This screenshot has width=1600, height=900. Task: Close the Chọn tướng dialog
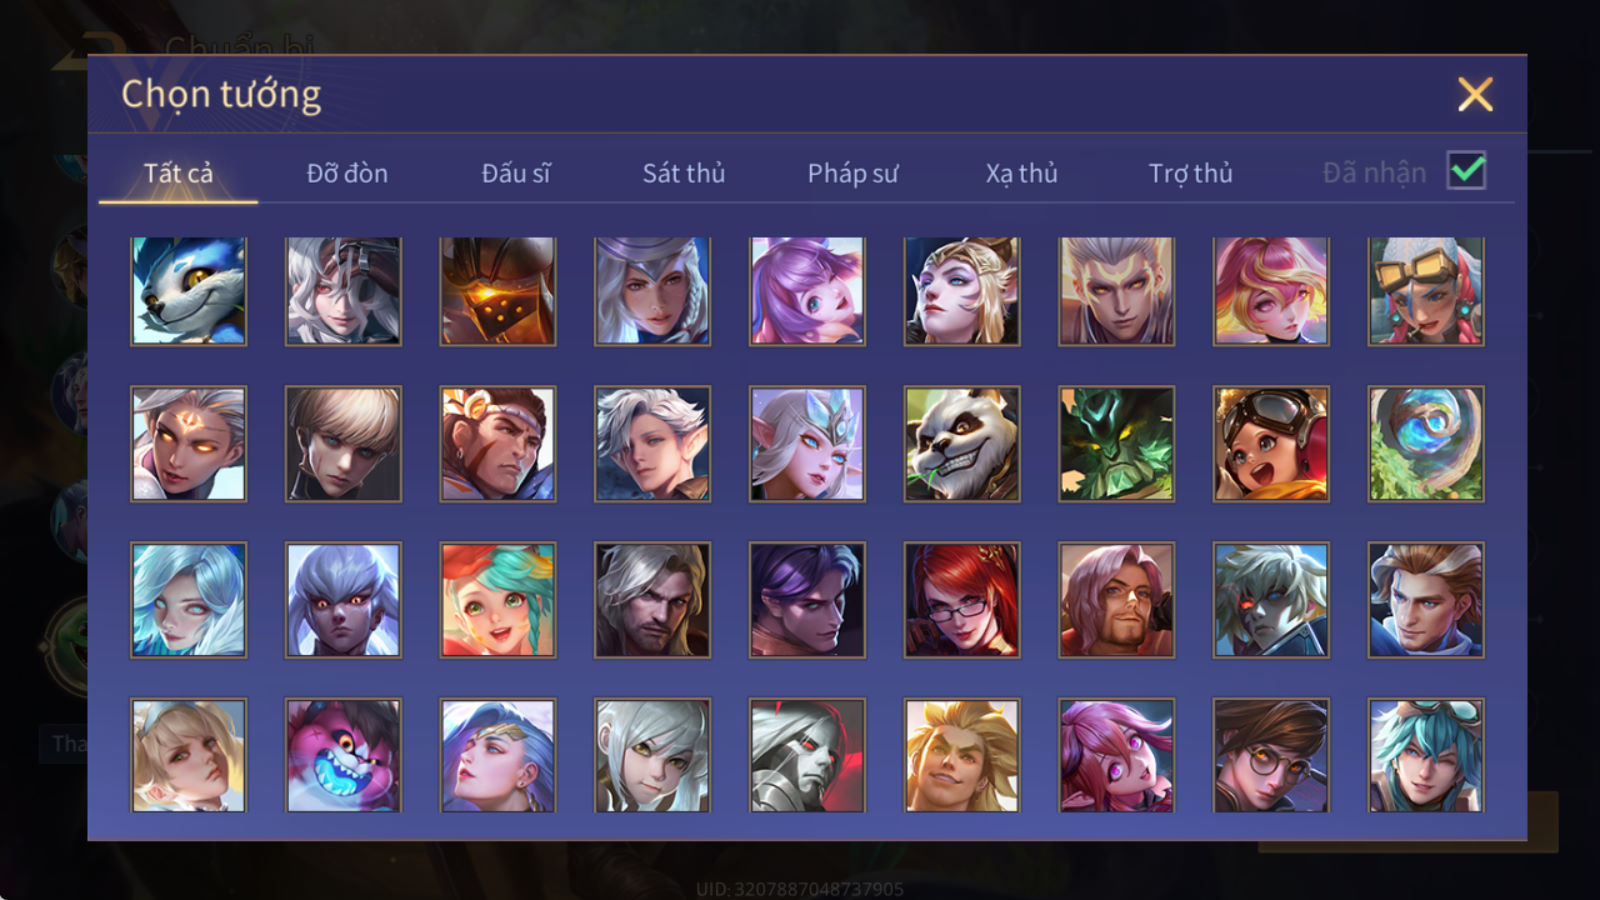pos(1475,95)
